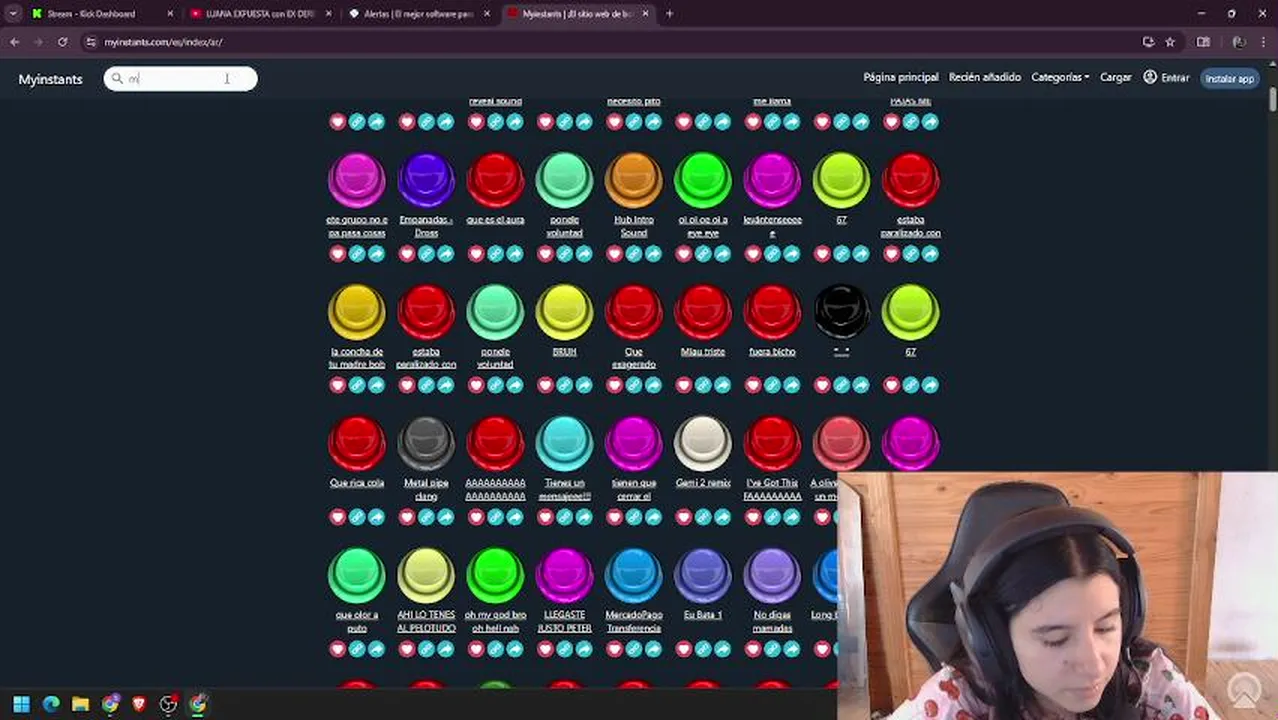Go back with browser back arrow

click(14, 42)
